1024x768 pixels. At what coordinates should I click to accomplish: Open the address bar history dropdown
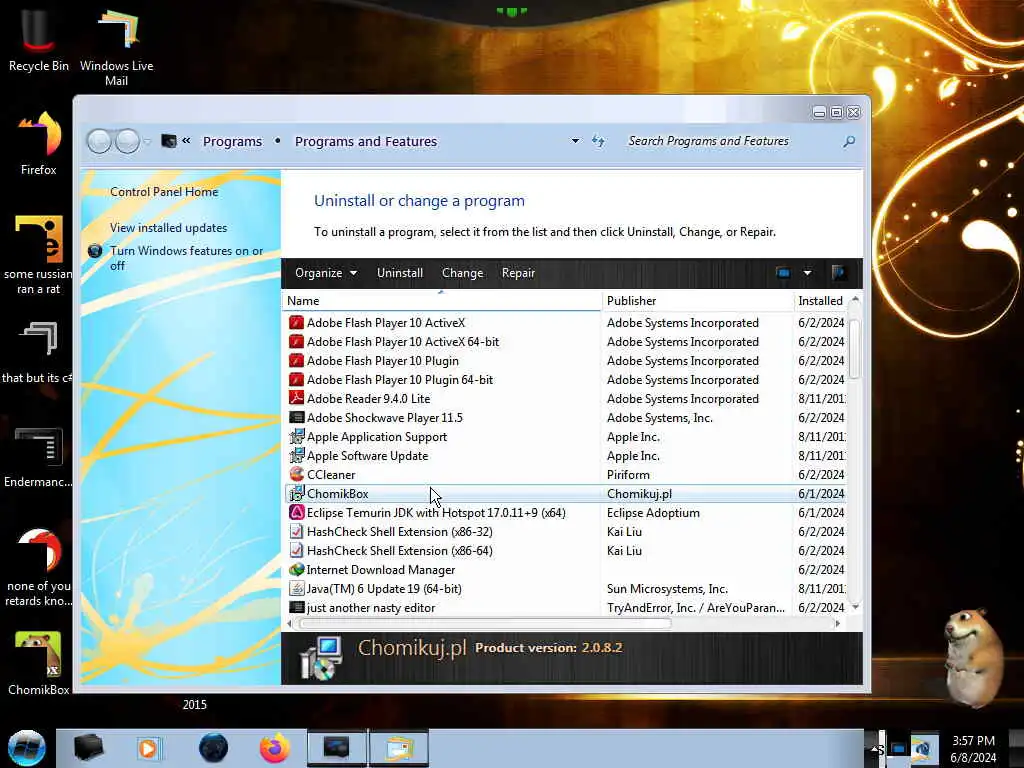click(575, 141)
